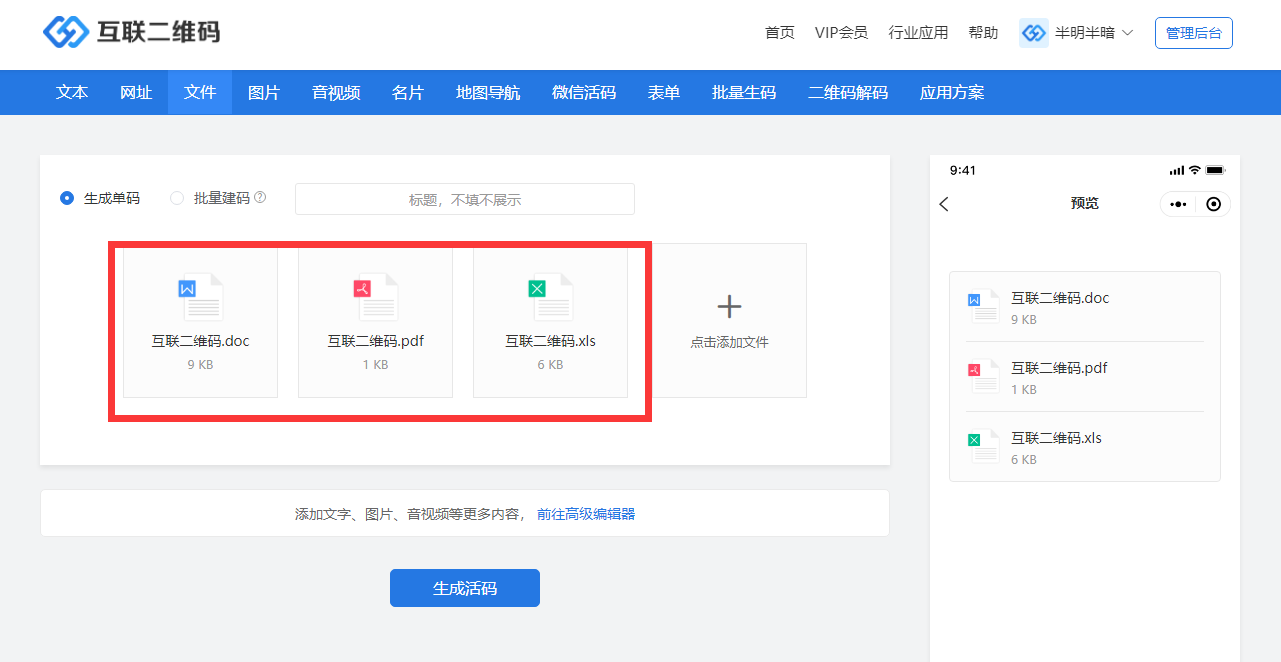Open the 前往高级编辑器 link
The height and width of the screenshot is (662, 1281).
click(x=586, y=514)
